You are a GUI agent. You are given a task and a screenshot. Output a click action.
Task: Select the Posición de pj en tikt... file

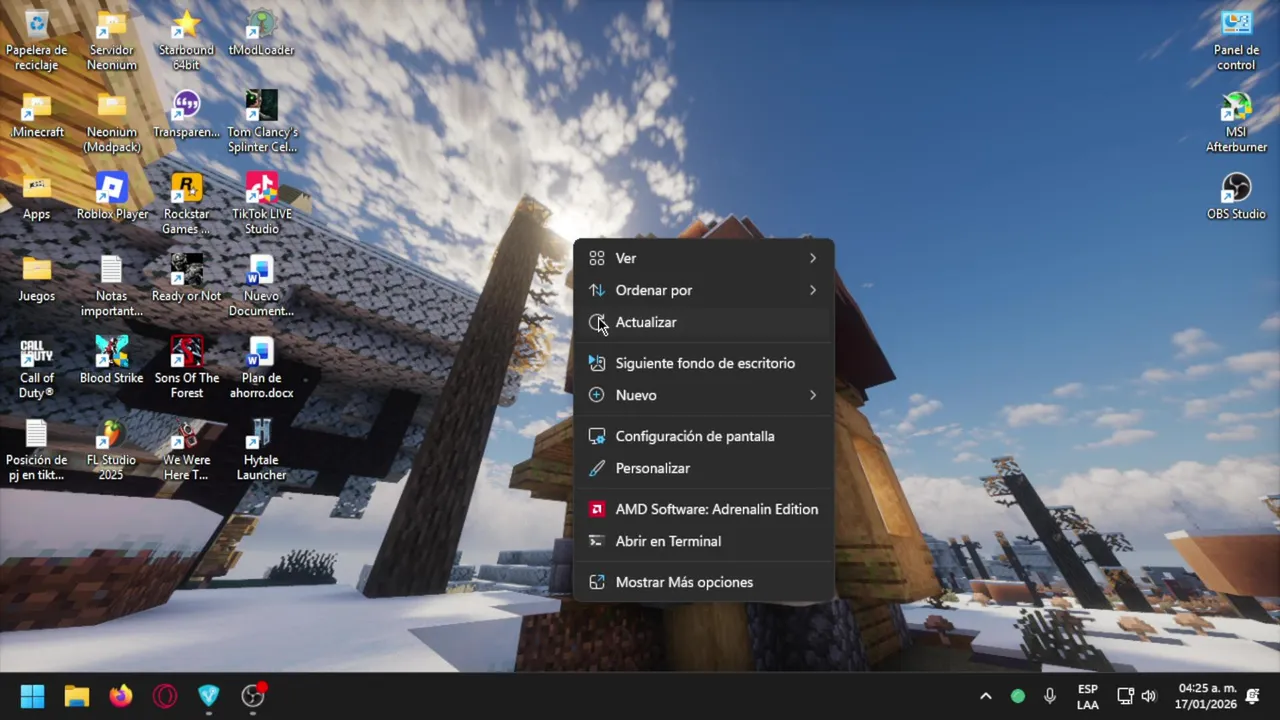(36, 450)
